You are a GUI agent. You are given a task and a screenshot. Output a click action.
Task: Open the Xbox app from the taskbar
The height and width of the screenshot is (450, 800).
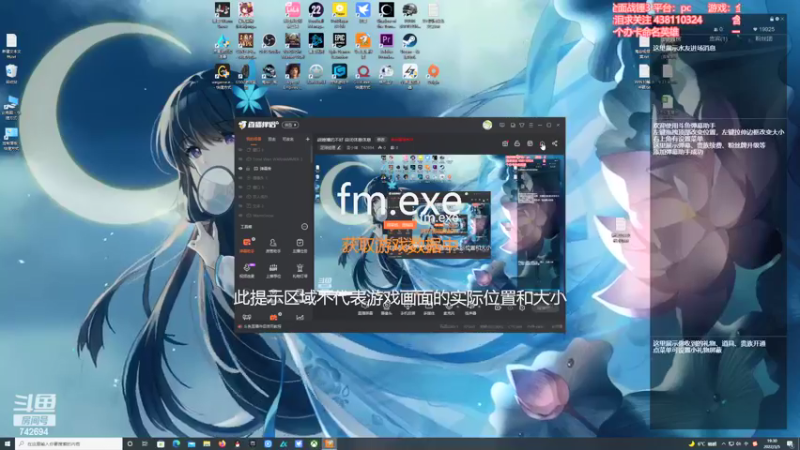click(314, 444)
